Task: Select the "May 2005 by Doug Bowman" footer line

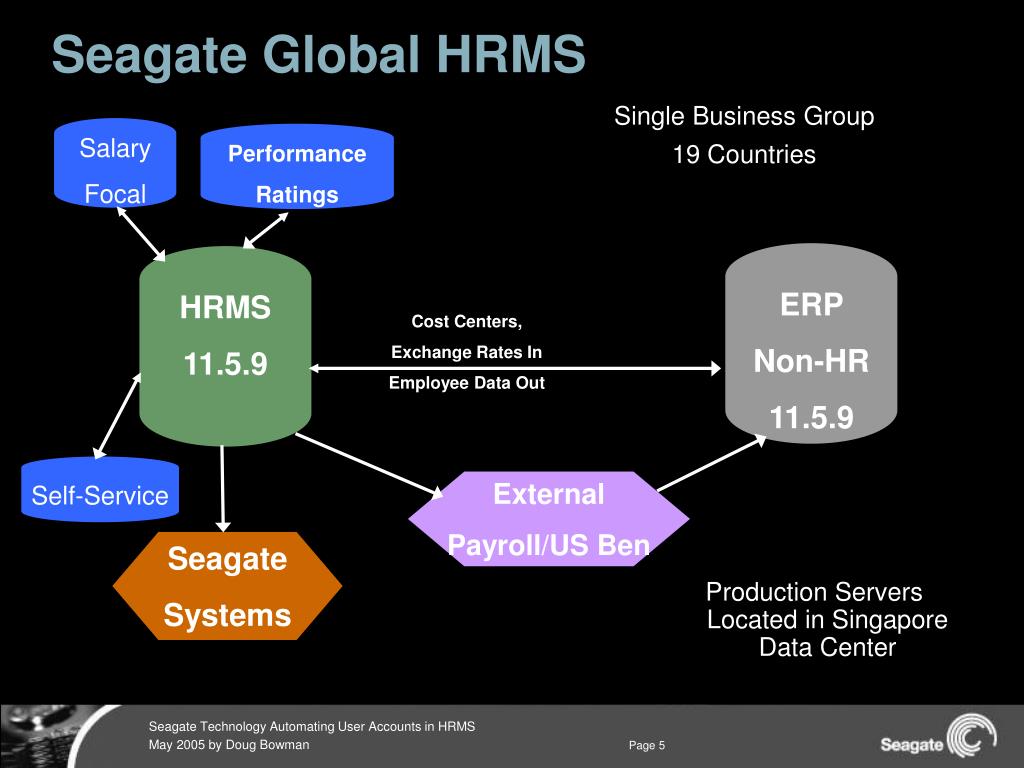Action: (229, 744)
